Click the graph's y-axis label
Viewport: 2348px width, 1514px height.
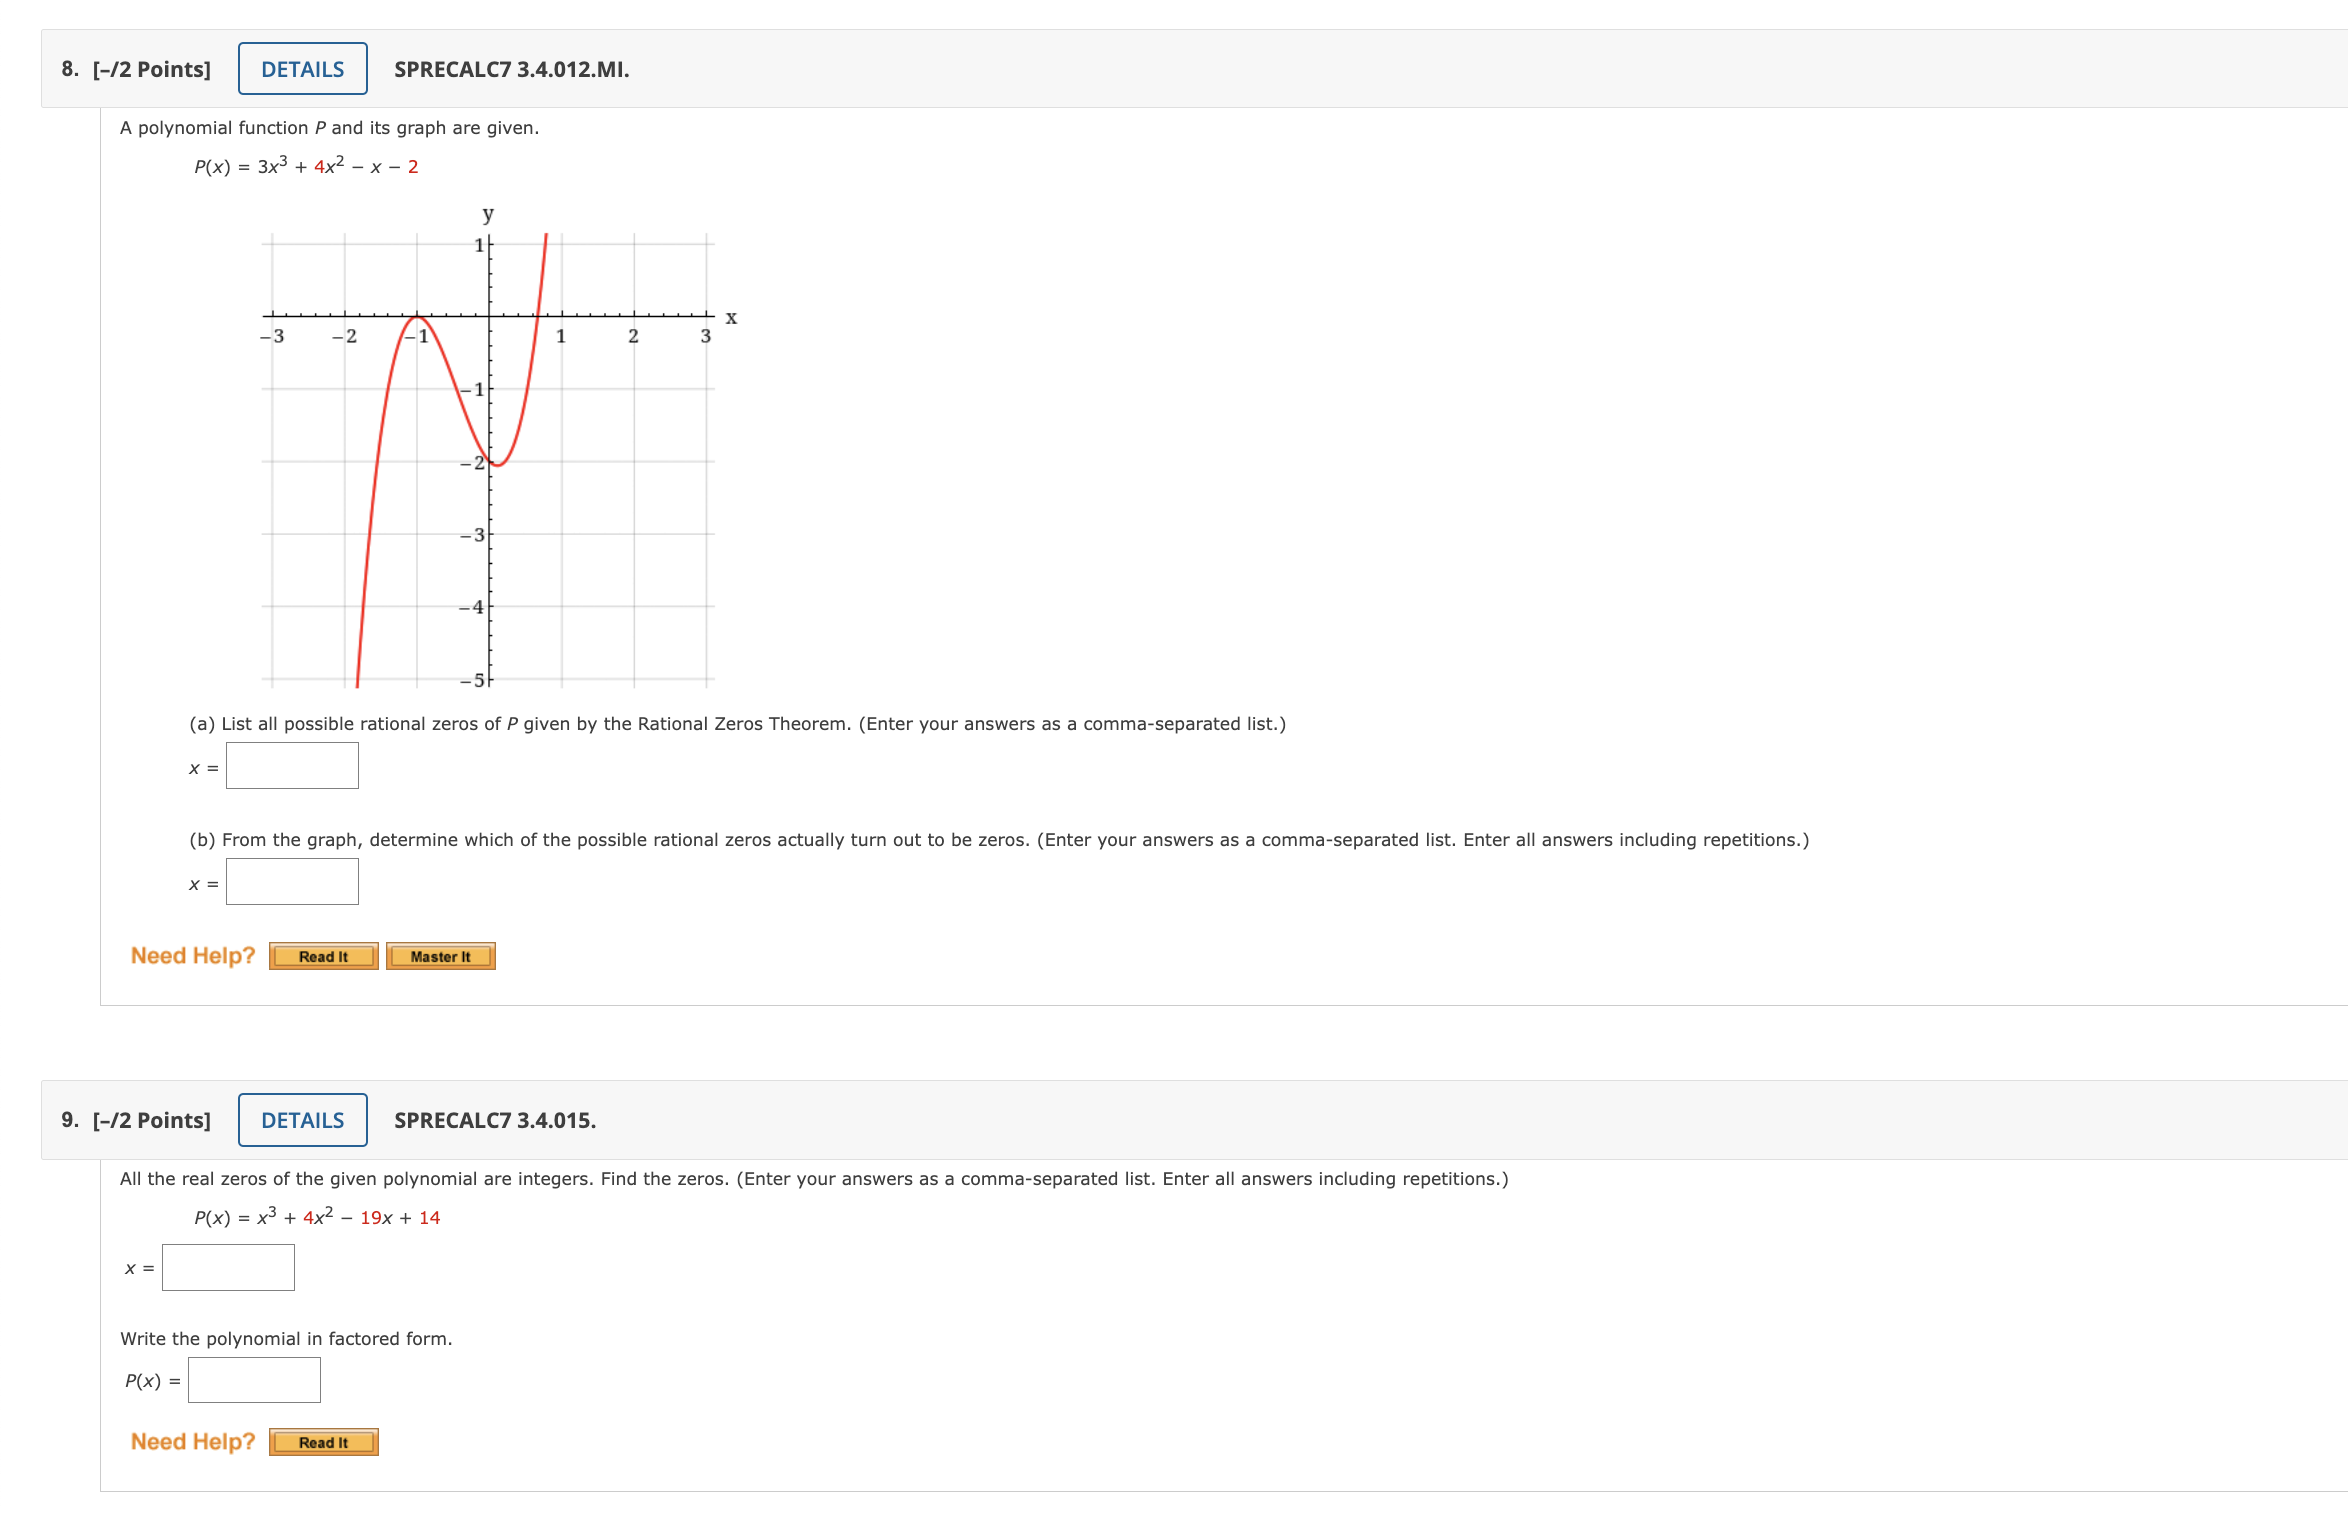click(x=487, y=213)
